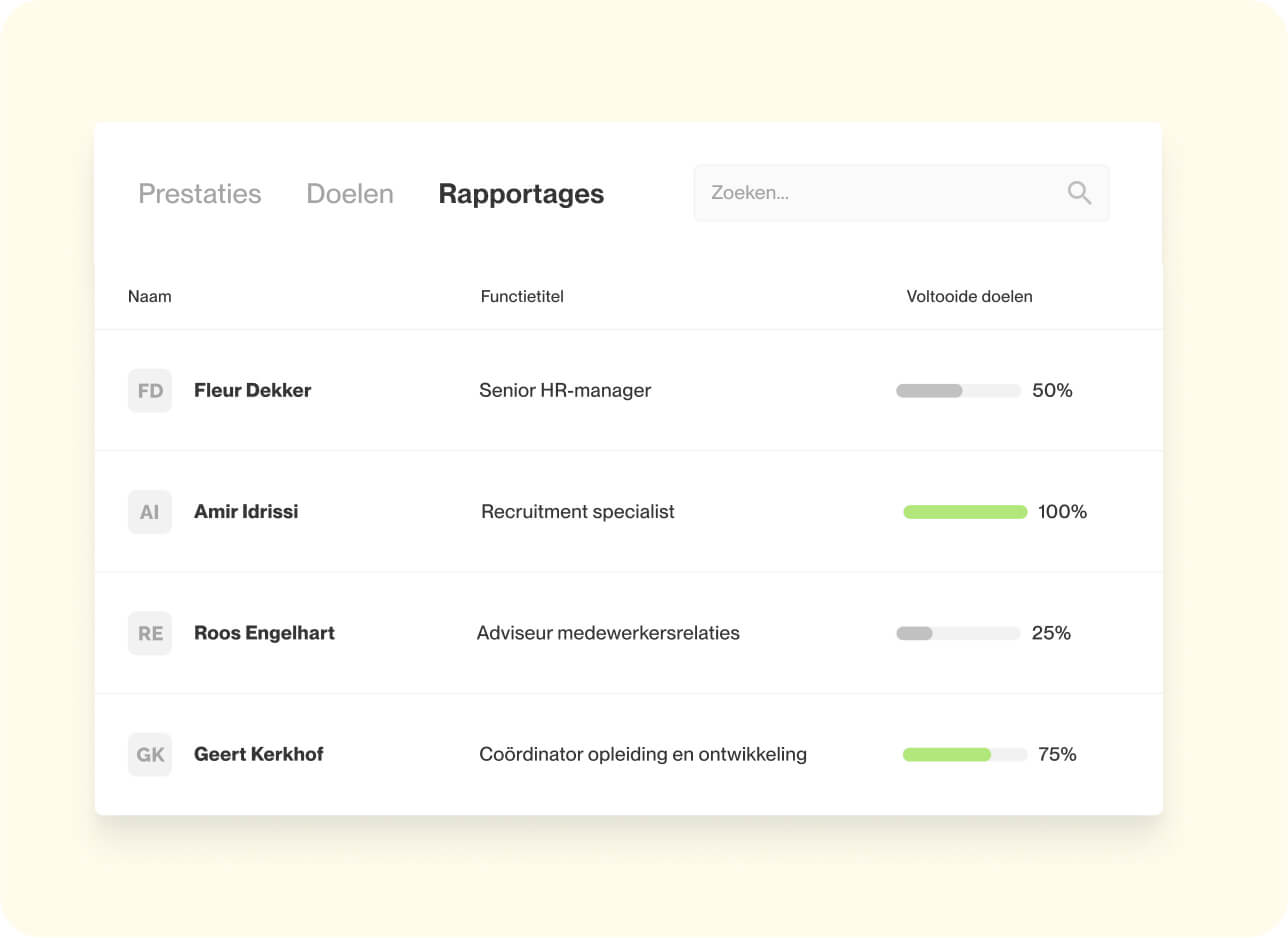Open Fleur Dekker's name

[x=252, y=390]
